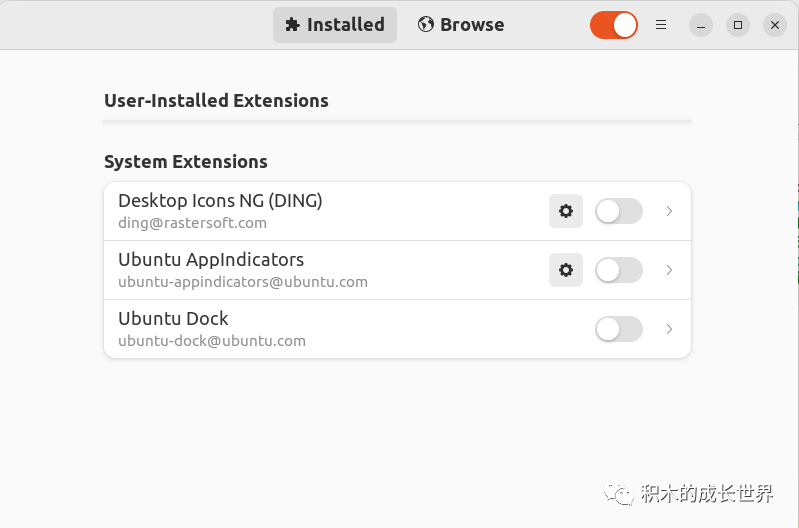This screenshot has height=528, width=799.
Task: Minimize the Extensions window
Action: tap(701, 25)
